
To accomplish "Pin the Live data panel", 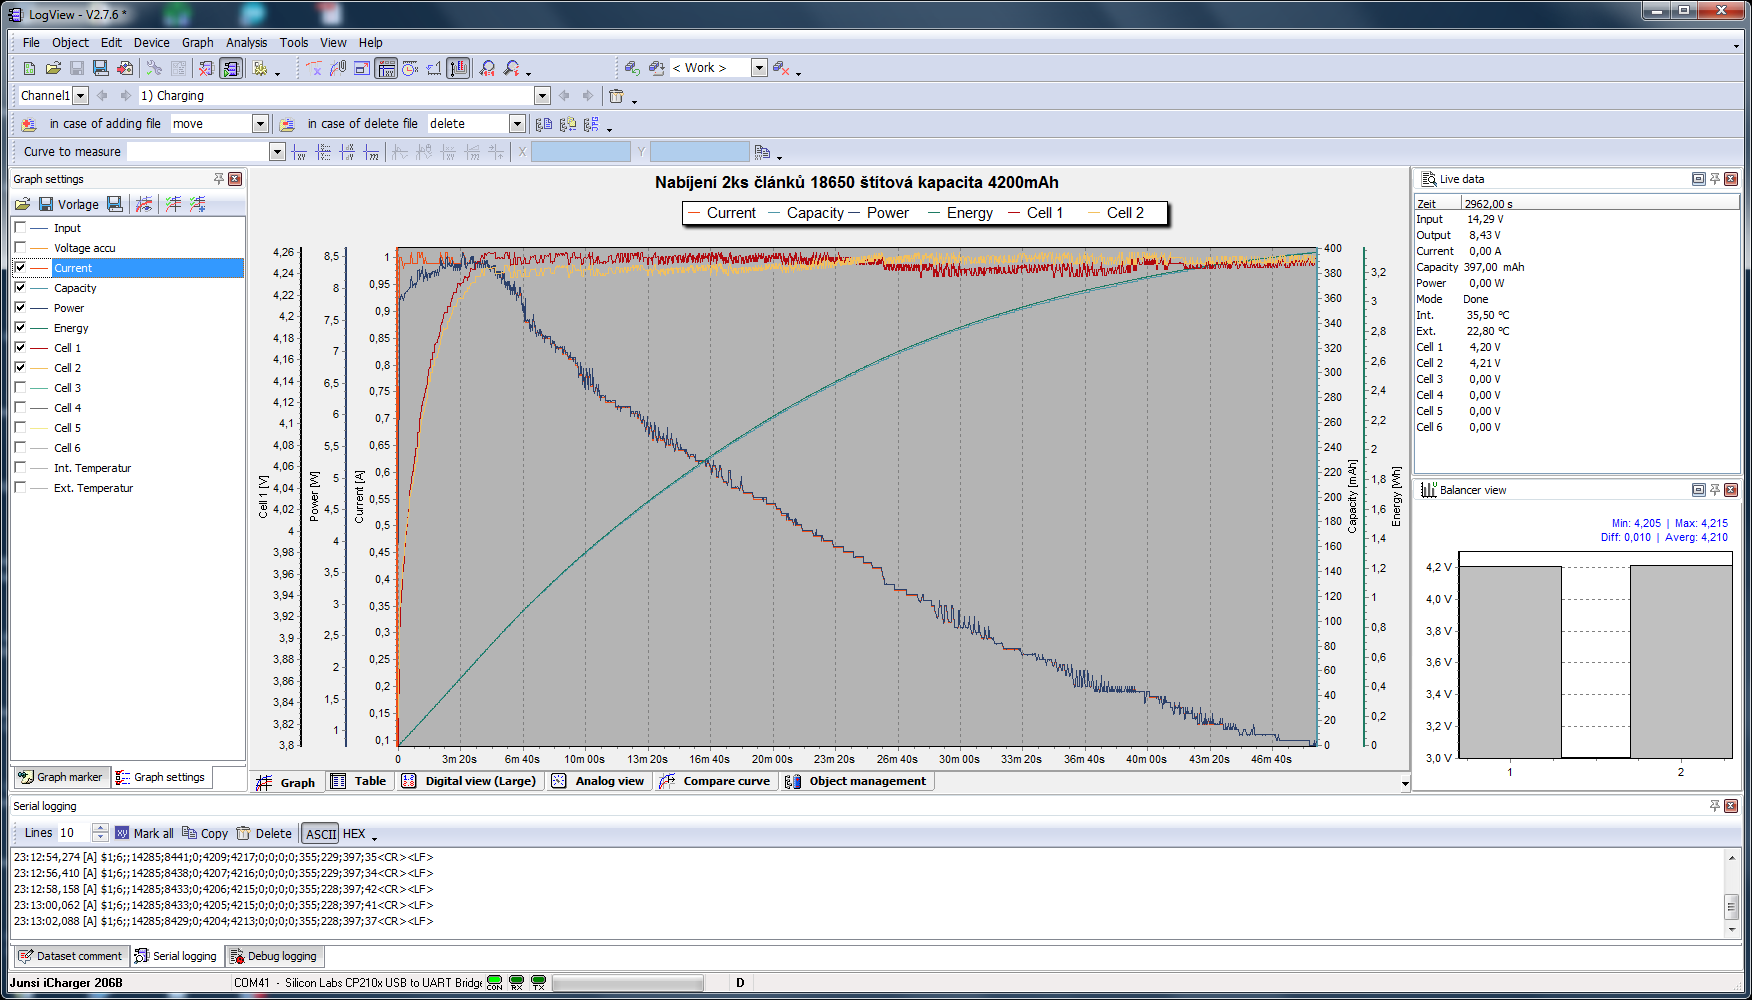I will pyautogui.click(x=1714, y=179).
